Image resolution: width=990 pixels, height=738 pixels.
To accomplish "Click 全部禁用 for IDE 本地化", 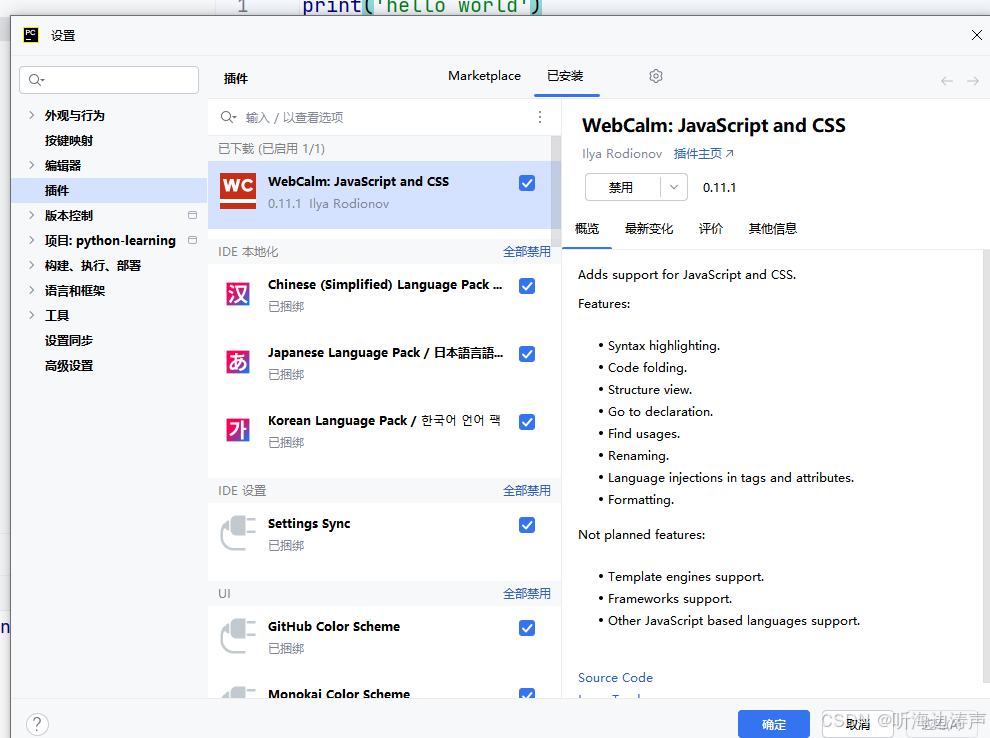I will click(527, 251).
